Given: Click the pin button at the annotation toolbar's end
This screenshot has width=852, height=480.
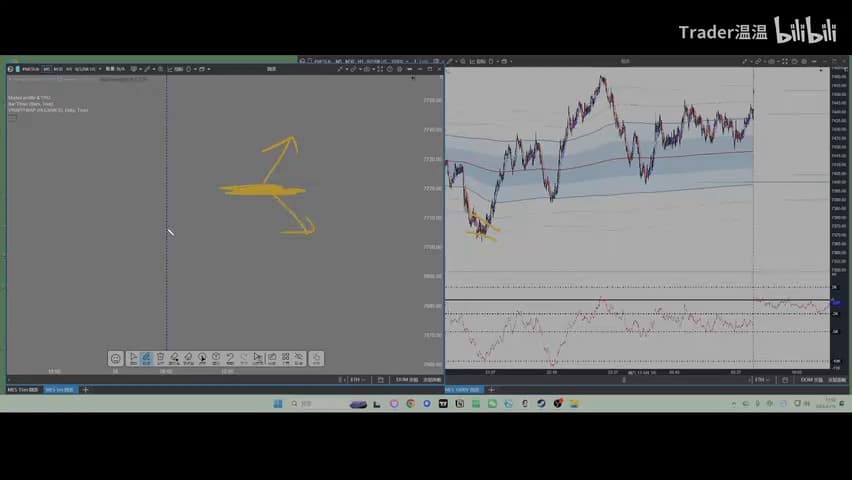Looking at the screenshot, I should [x=316, y=358].
